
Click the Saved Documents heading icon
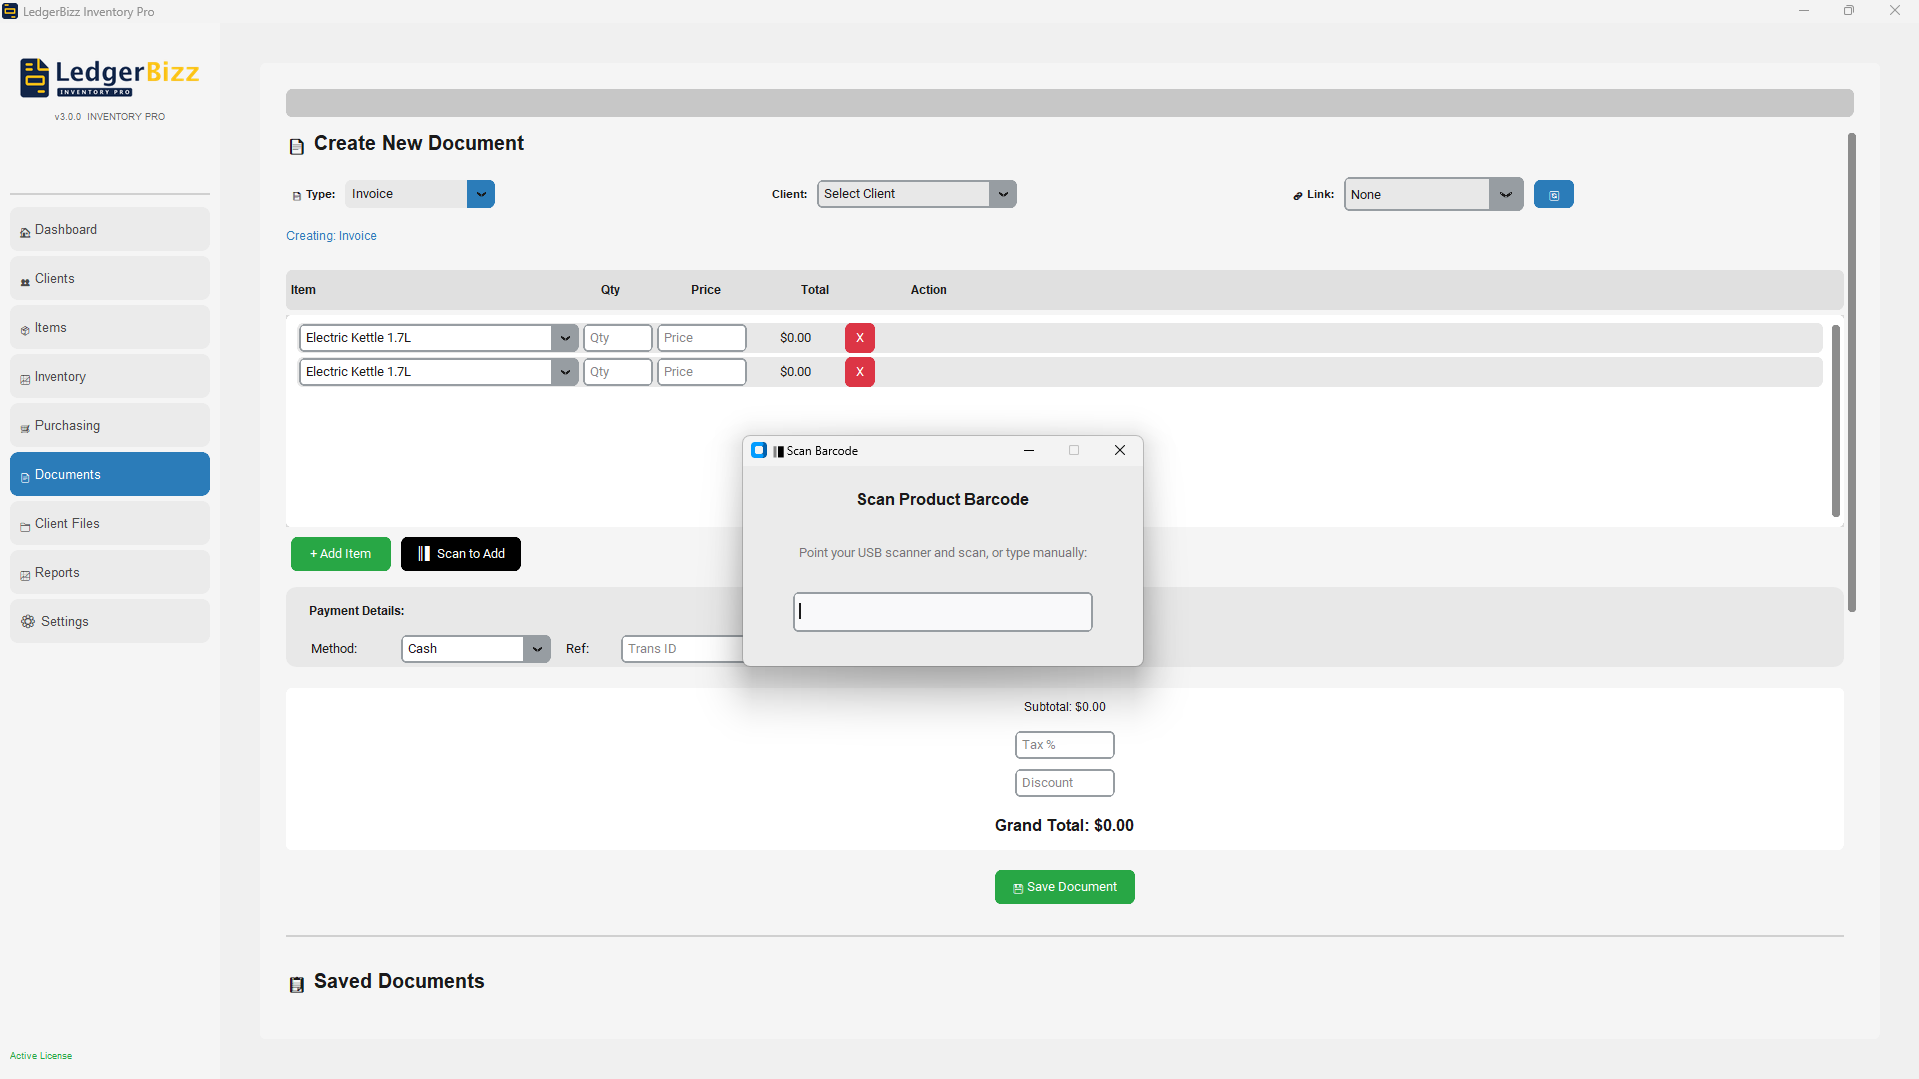tap(297, 985)
